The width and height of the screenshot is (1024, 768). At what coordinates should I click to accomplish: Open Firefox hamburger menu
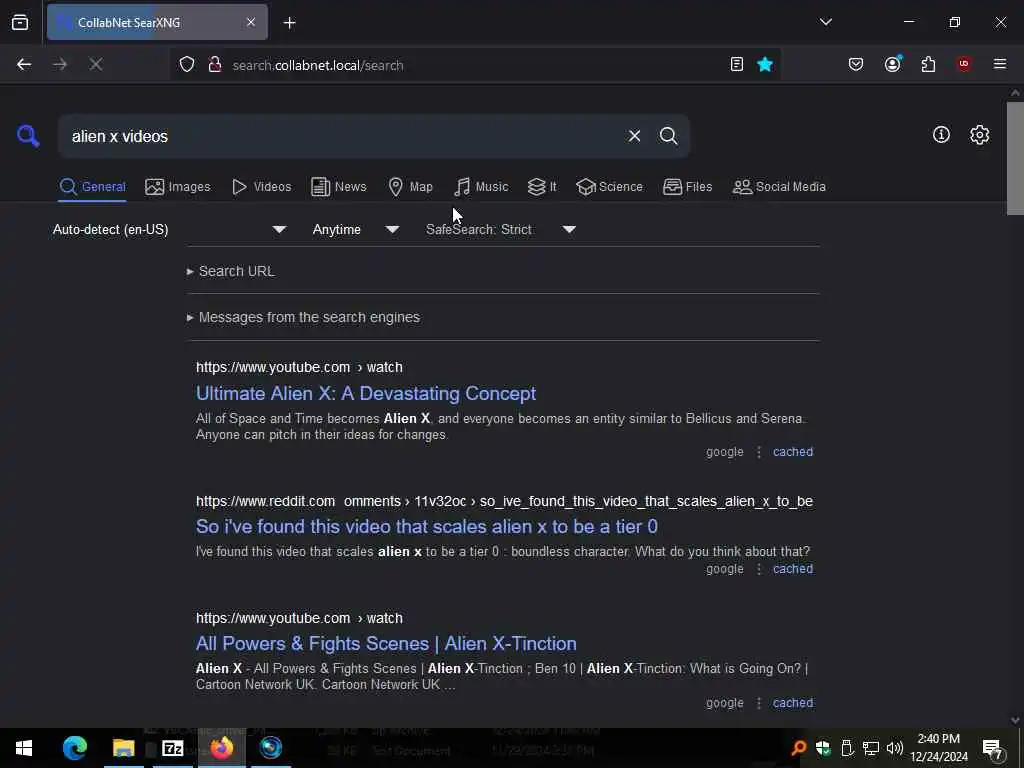click(x=999, y=64)
